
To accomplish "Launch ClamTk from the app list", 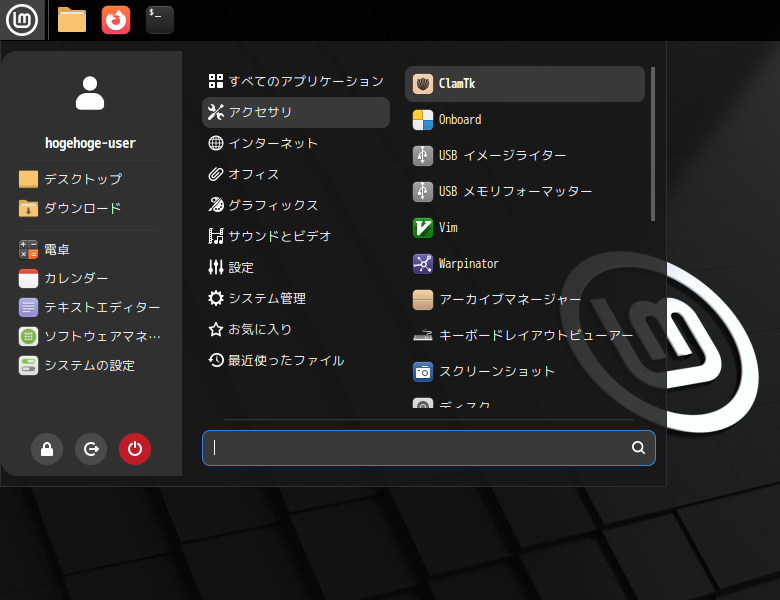I will (525, 84).
